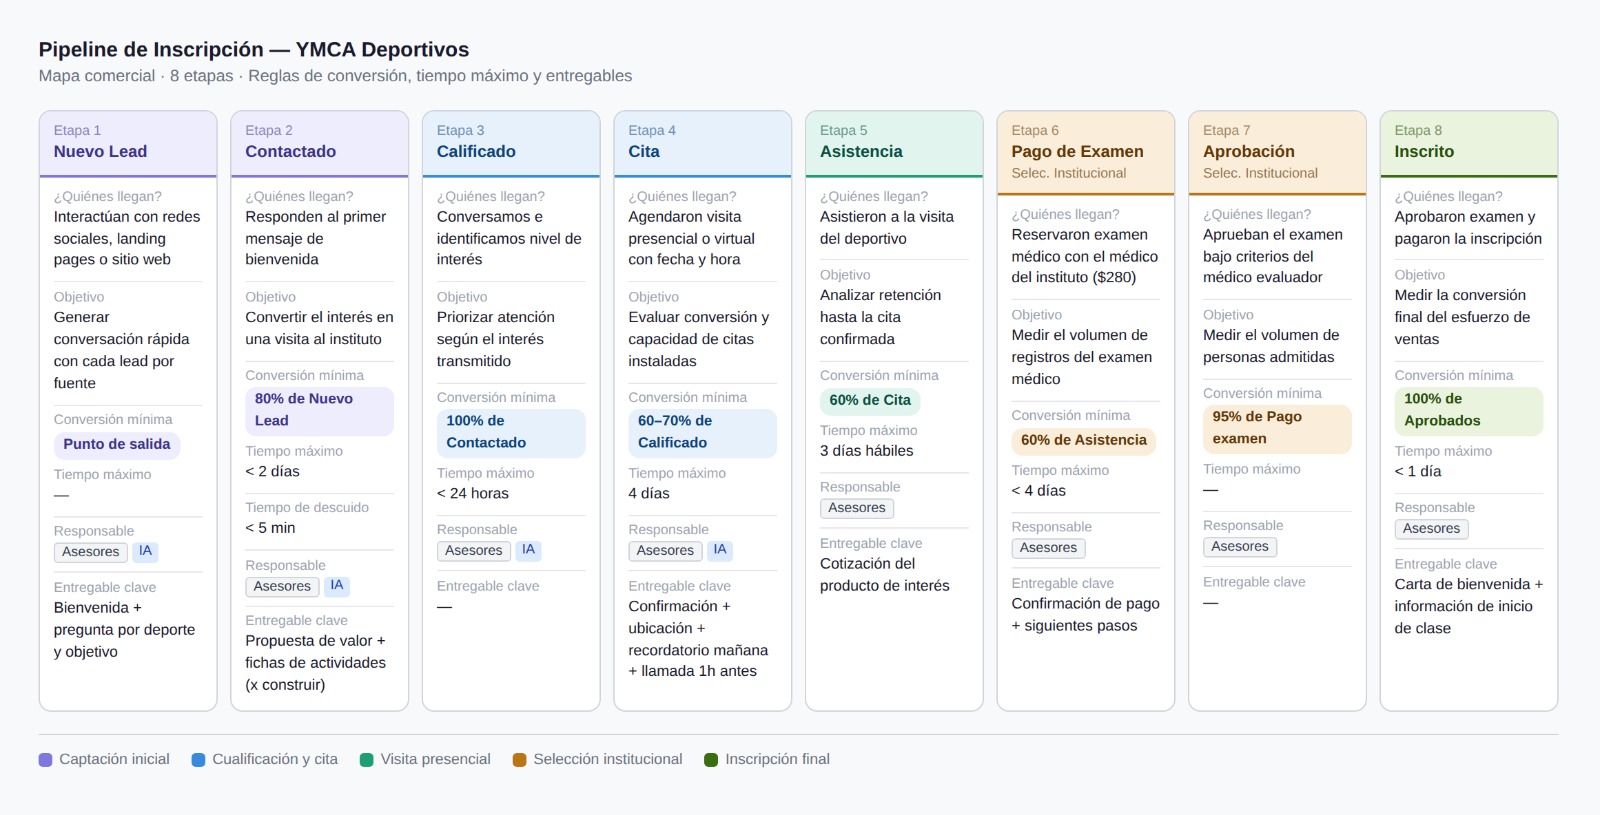Click the "Selección institucional" legend label
The width and height of the screenshot is (1600, 815).
pyautogui.click(x=608, y=760)
